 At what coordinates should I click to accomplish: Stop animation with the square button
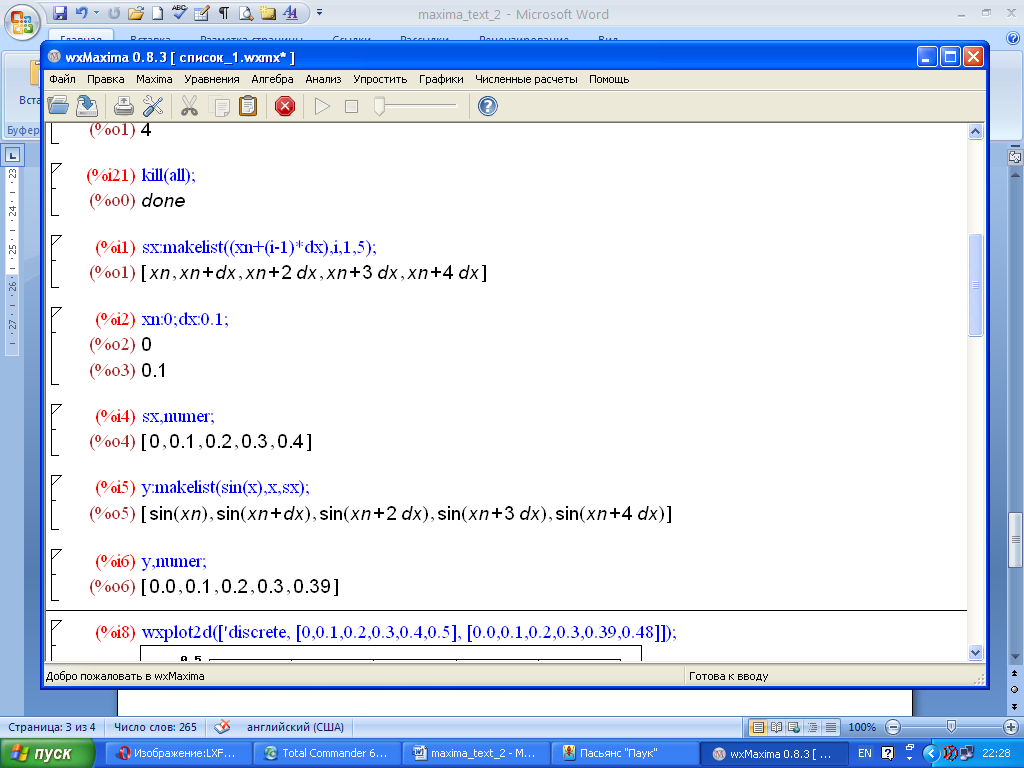[351, 106]
